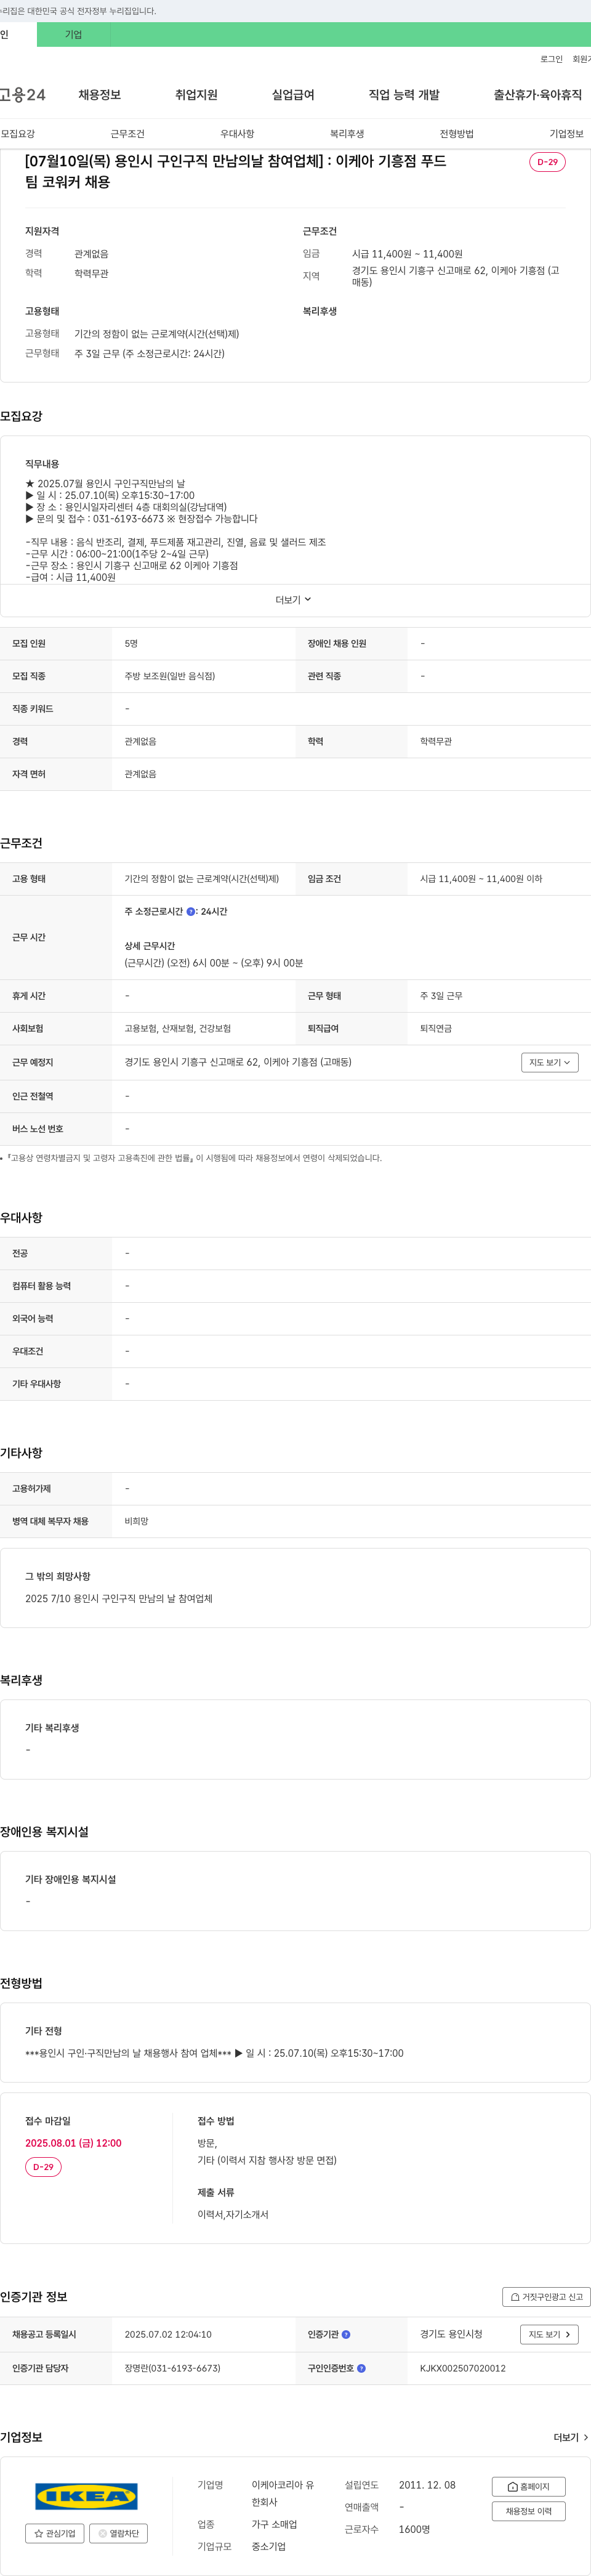Open the company 홈페이지 button

(528, 2486)
